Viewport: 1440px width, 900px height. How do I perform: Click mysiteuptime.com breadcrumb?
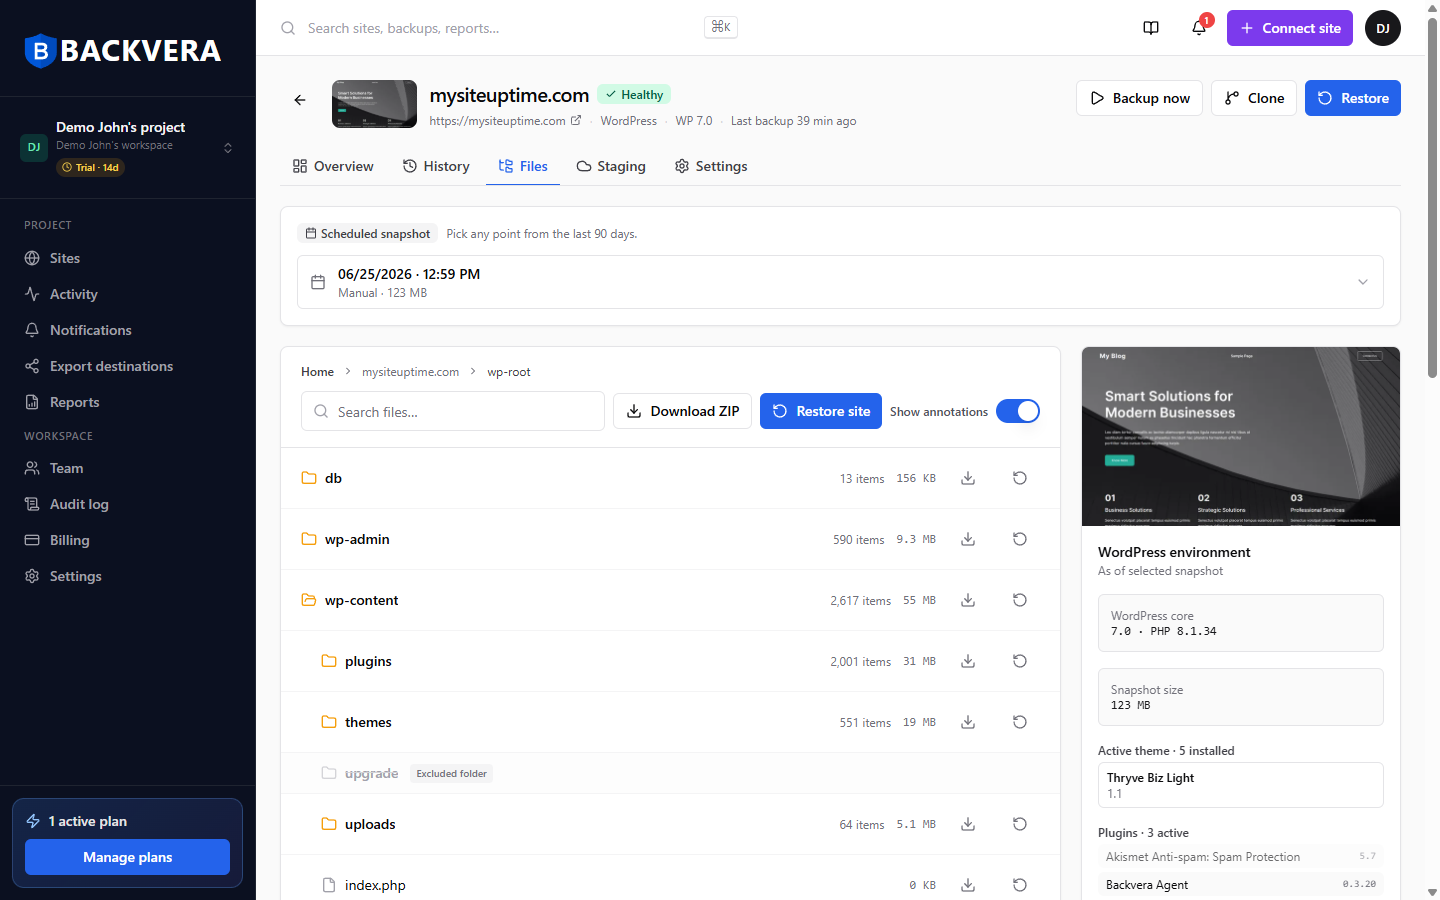410,372
